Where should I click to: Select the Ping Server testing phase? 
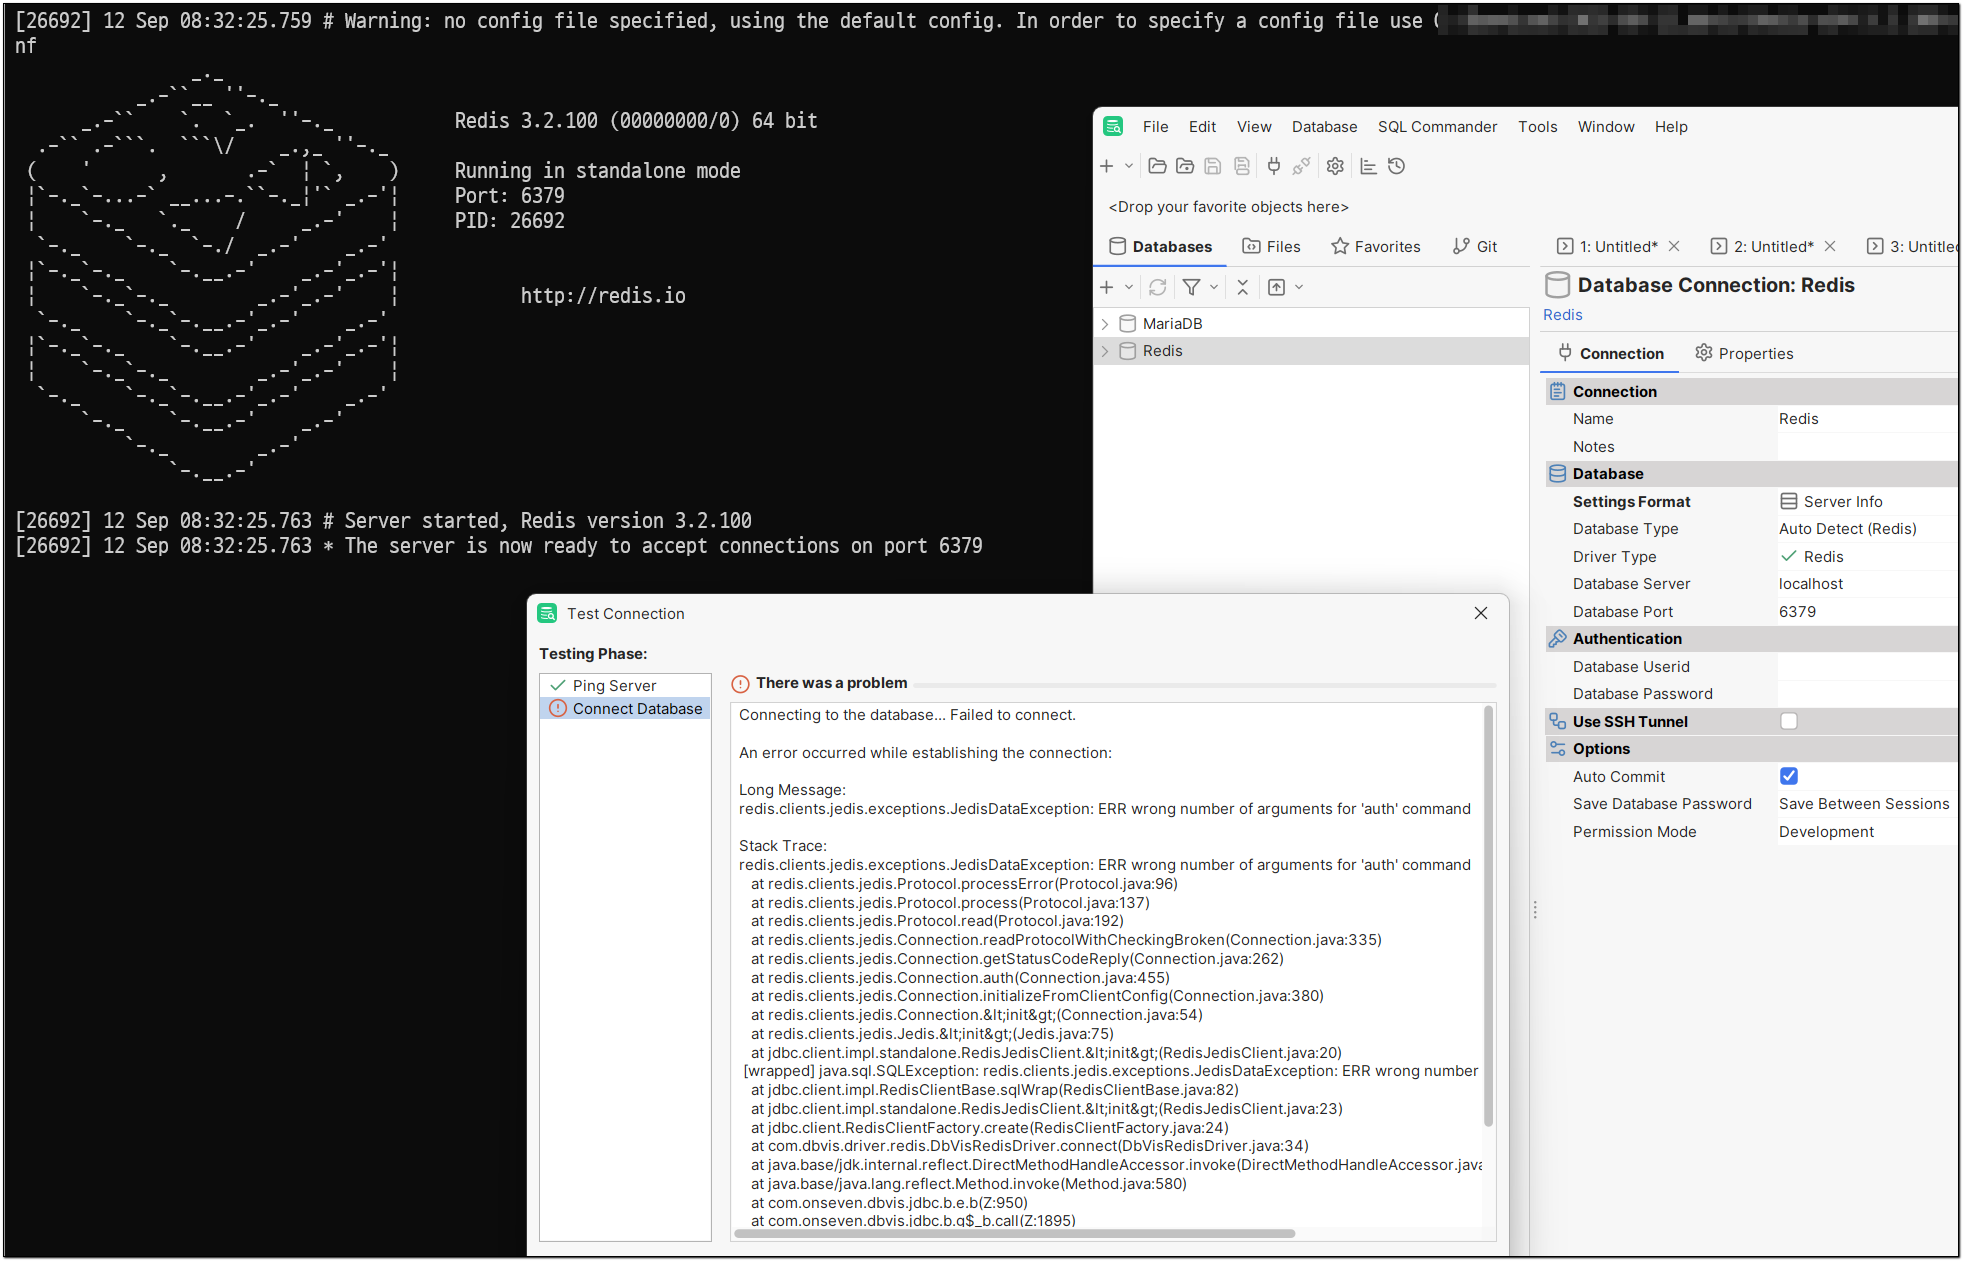tap(625, 685)
